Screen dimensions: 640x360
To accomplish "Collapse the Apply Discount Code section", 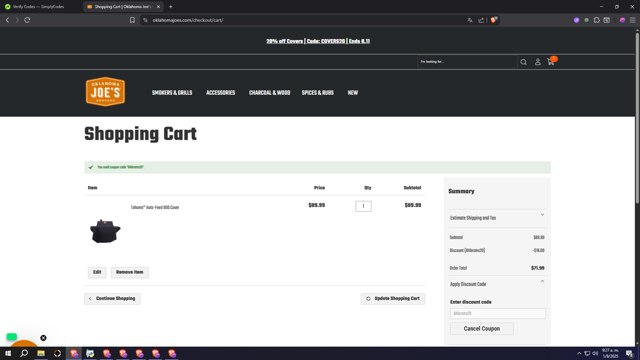I will (497, 284).
